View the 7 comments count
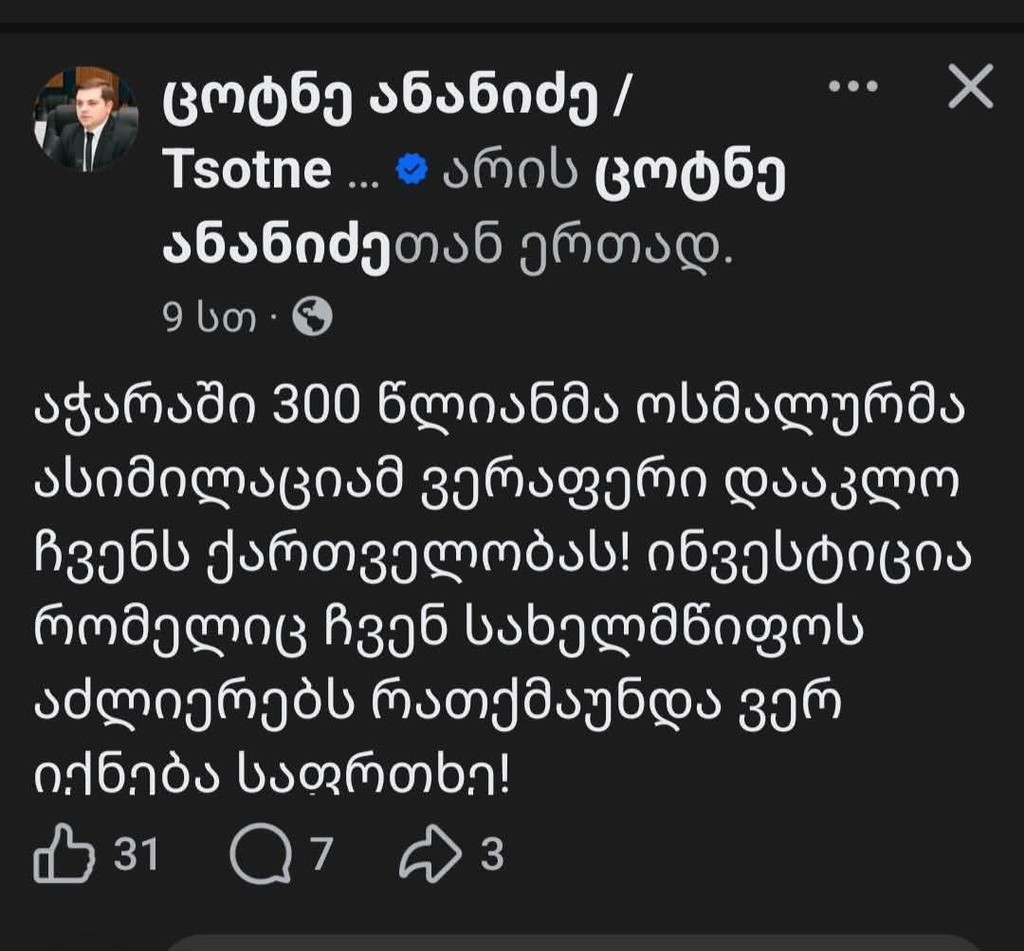This screenshot has height=951, width=1024. 320,856
